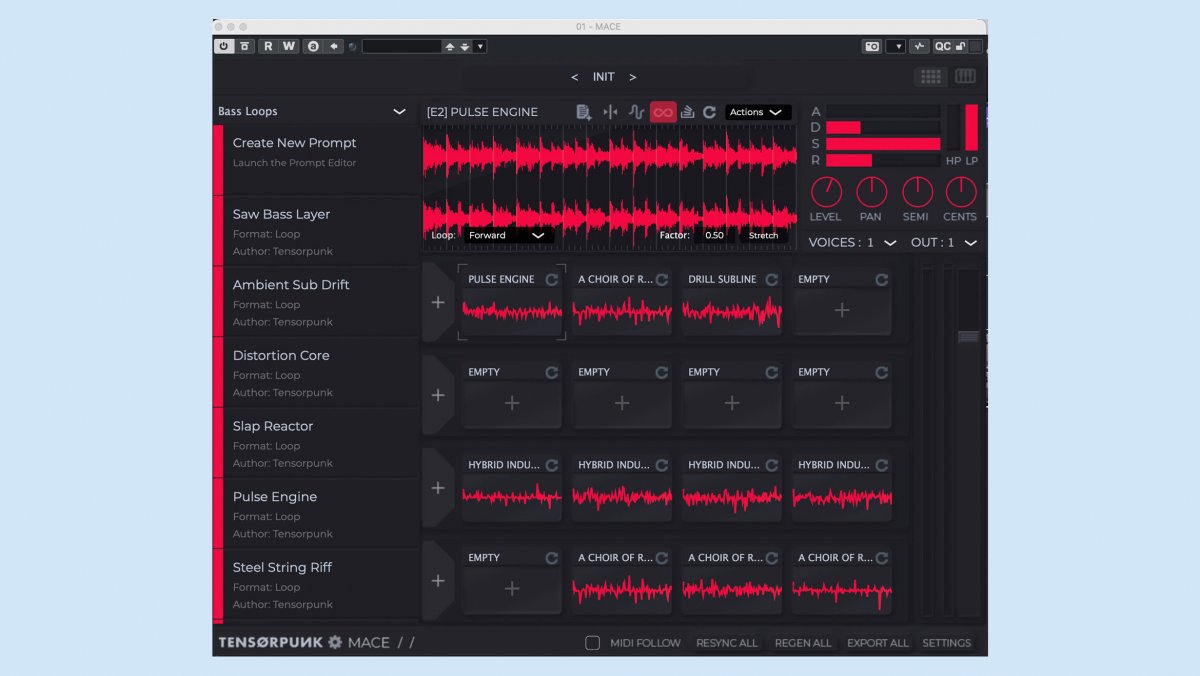Regenerate the DRILL SUBLINE pad
This screenshot has width=1200, height=676.
tap(771, 280)
